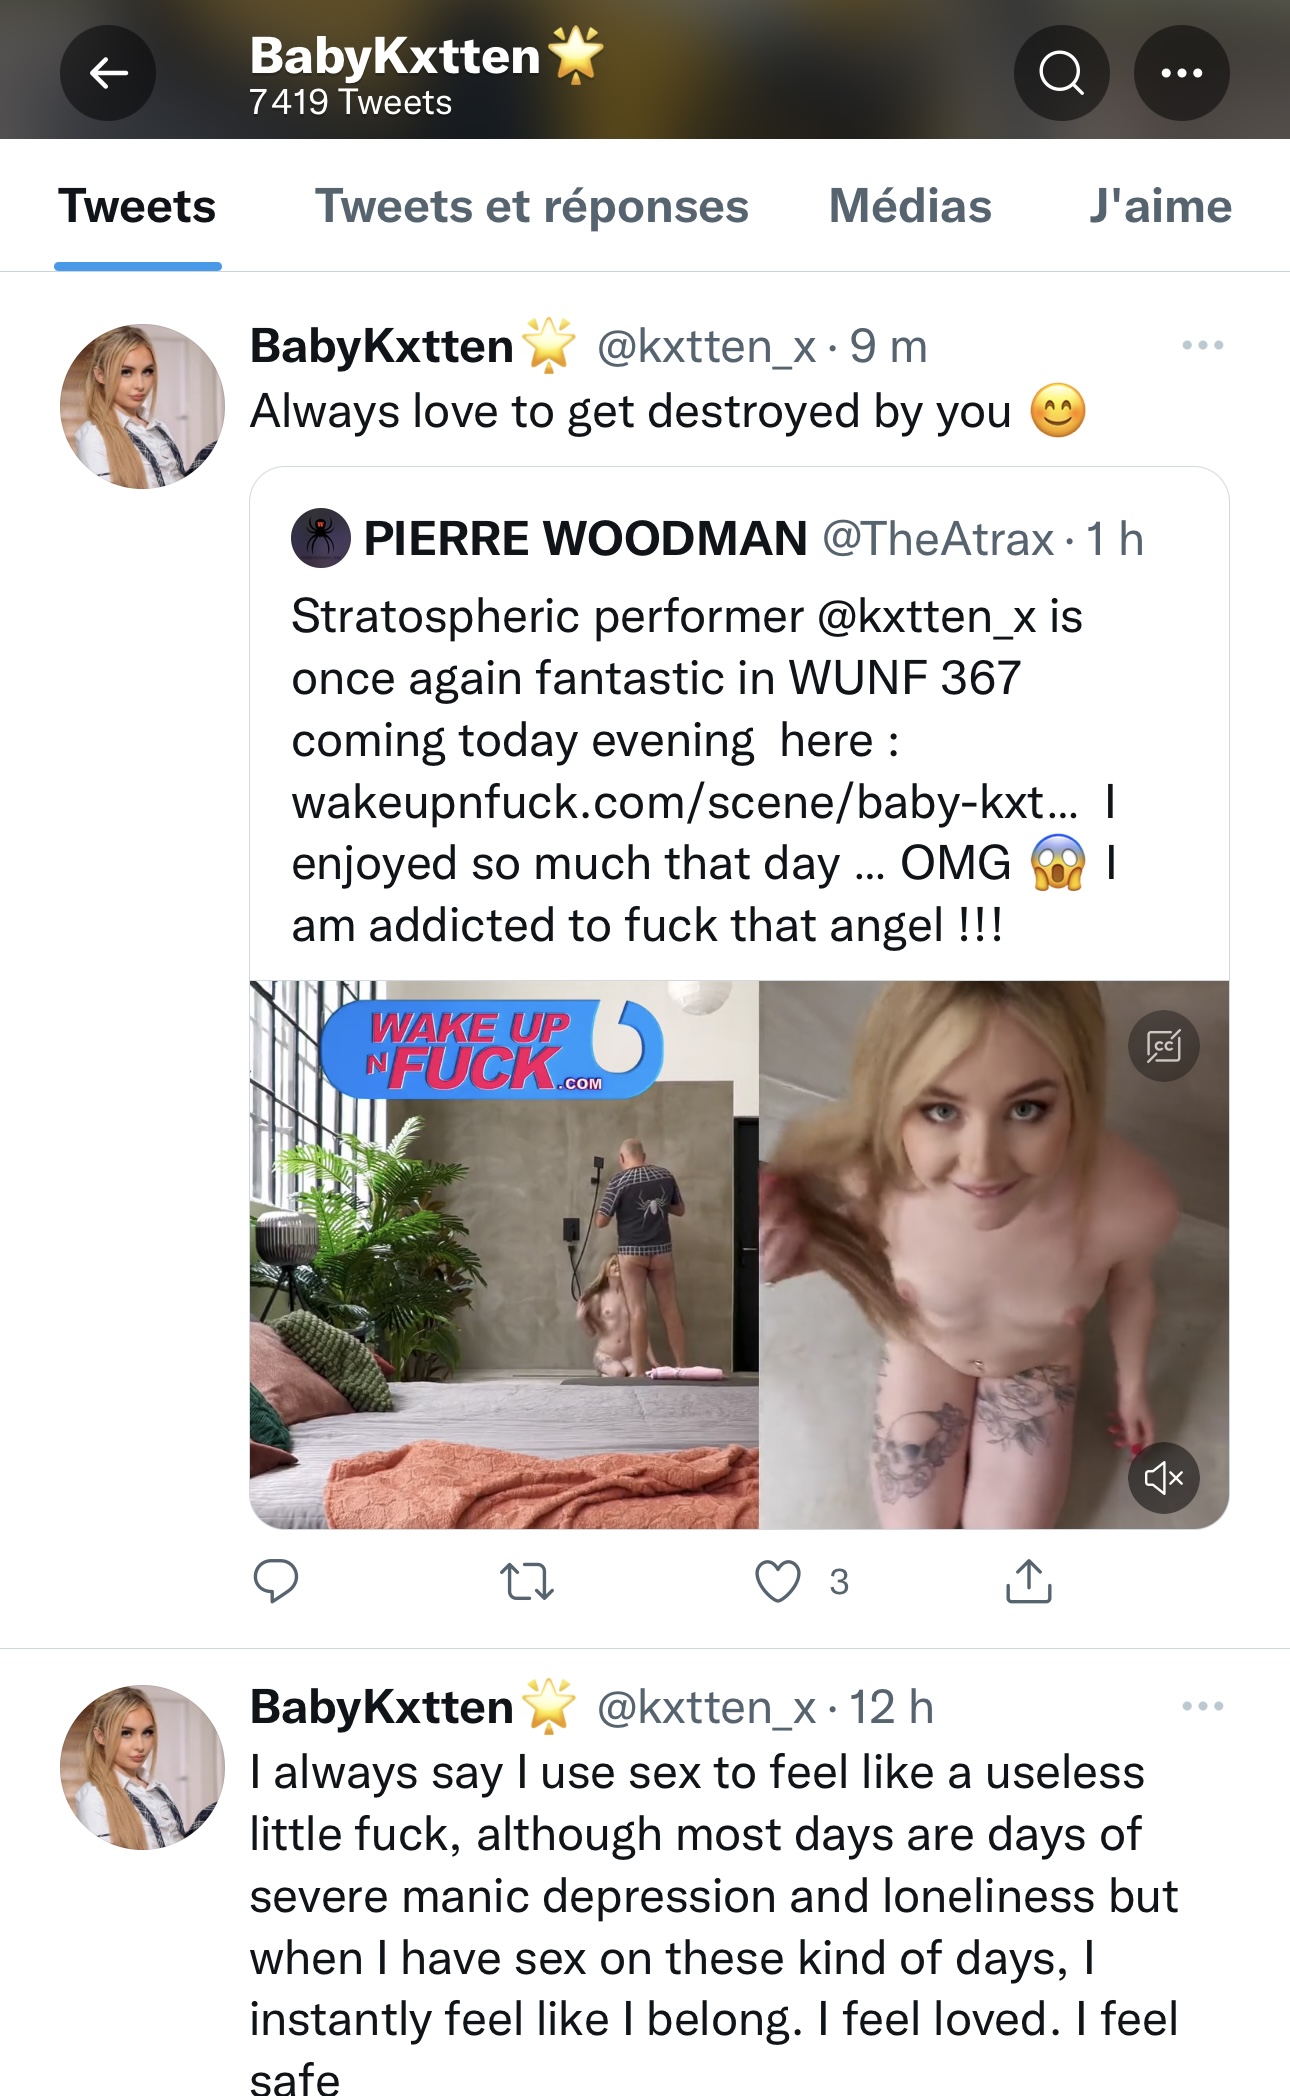Open search from the profile header
The image size is (1290, 2096).
tap(1061, 73)
